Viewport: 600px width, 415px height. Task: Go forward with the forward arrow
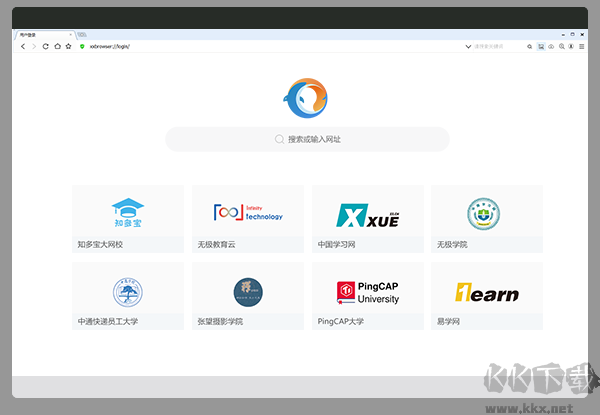coord(34,46)
